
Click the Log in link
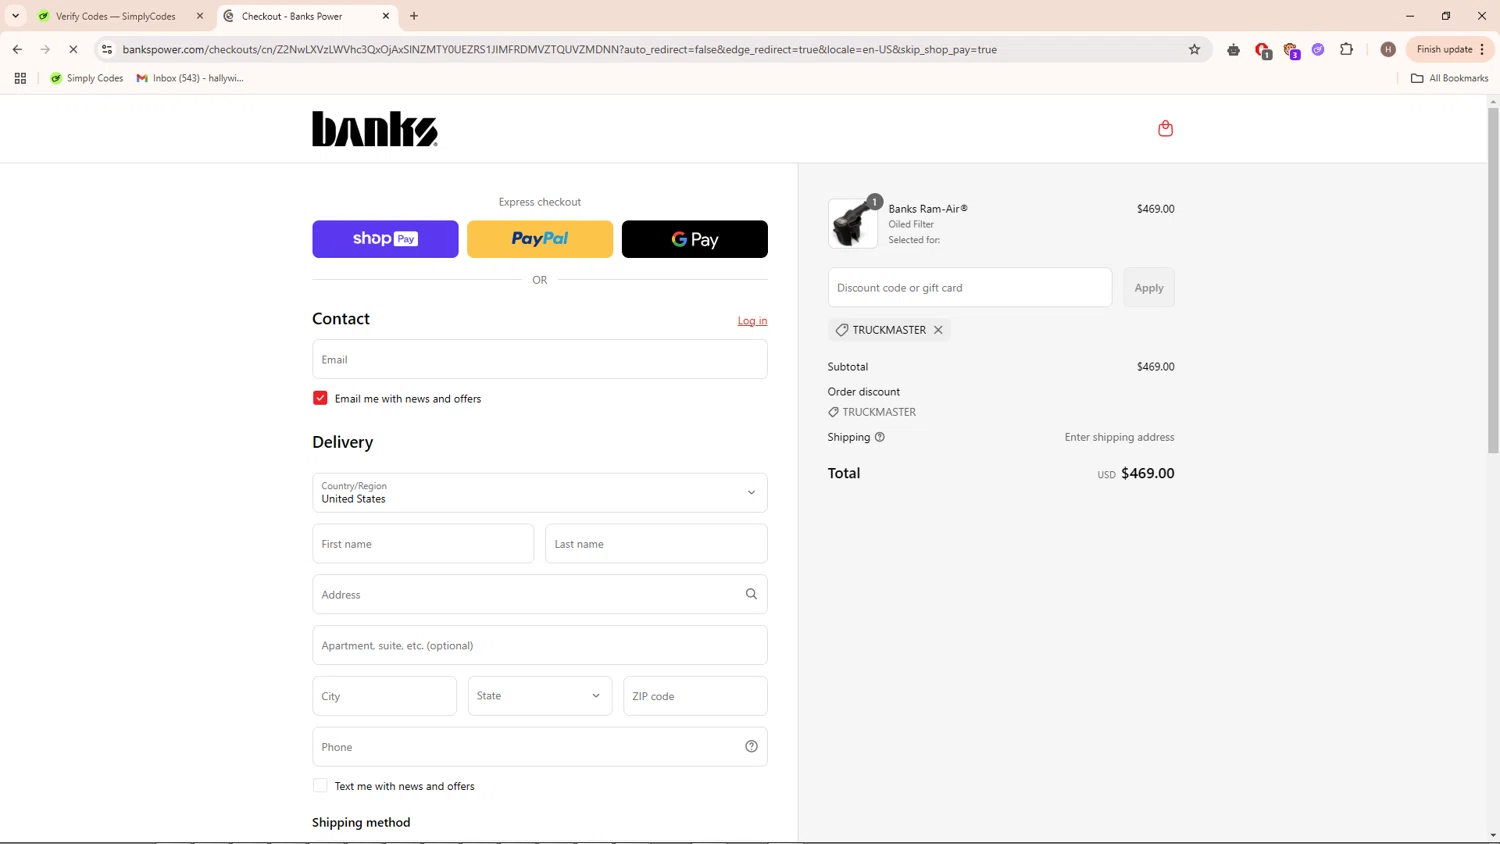pos(752,321)
